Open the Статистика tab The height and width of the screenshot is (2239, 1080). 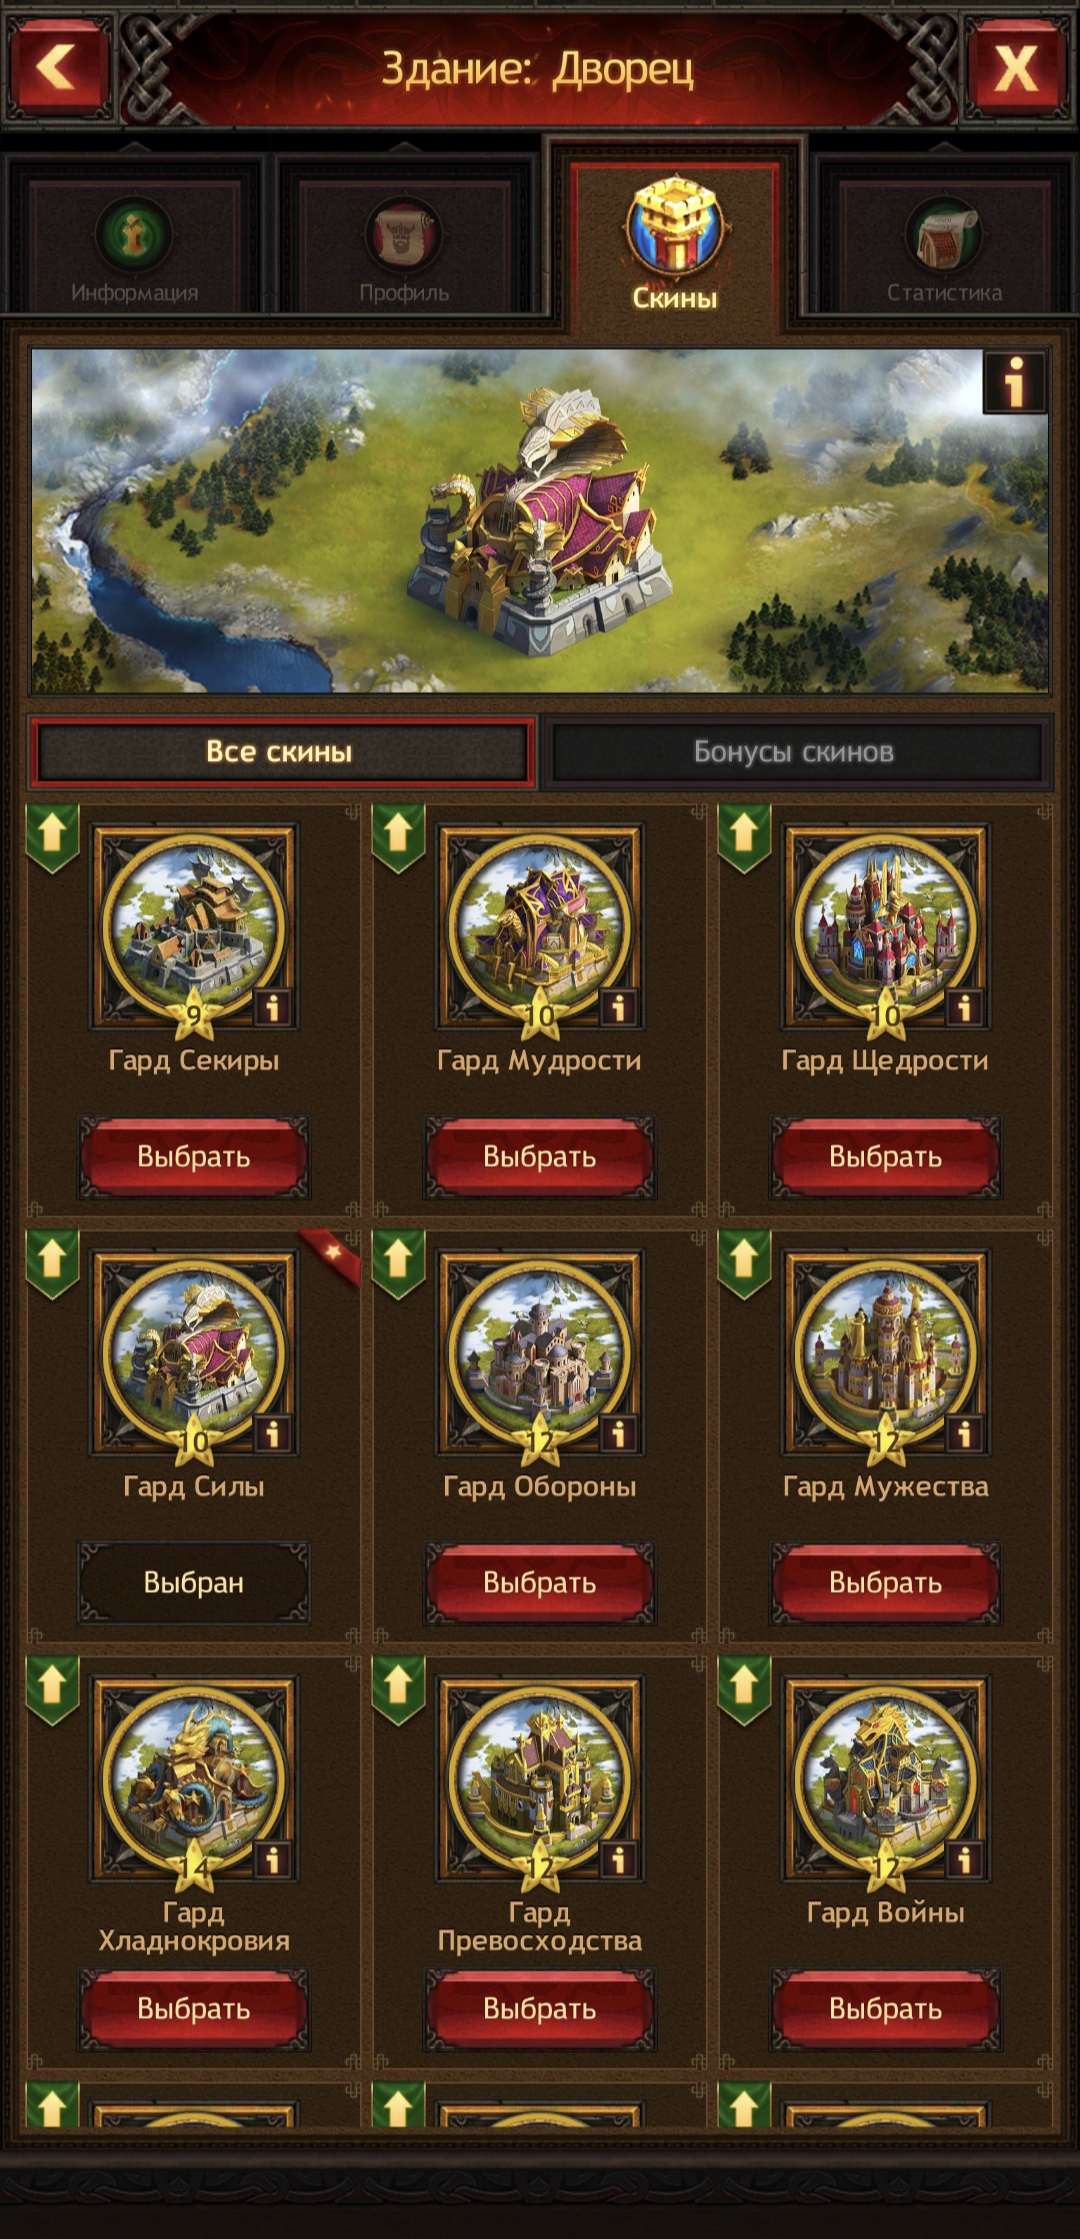(x=944, y=247)
